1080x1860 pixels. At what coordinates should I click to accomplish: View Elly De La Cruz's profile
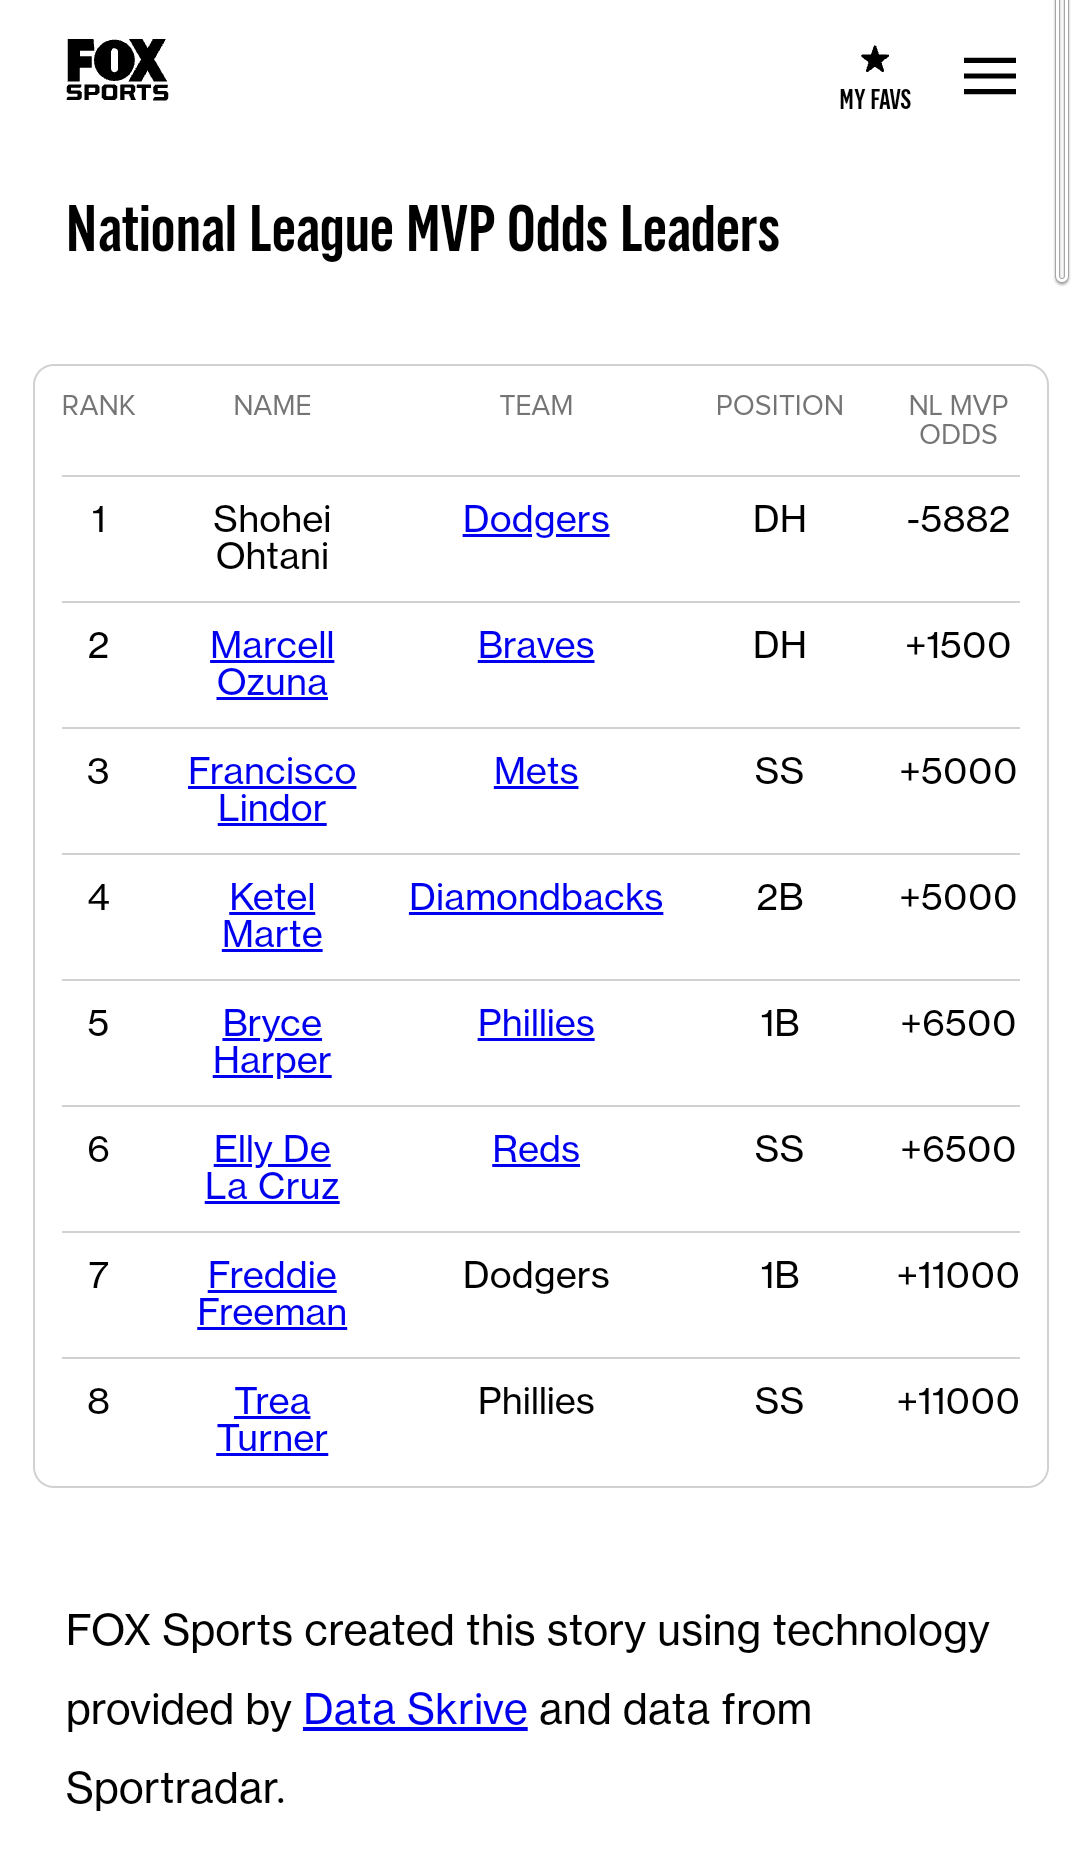272,1168
